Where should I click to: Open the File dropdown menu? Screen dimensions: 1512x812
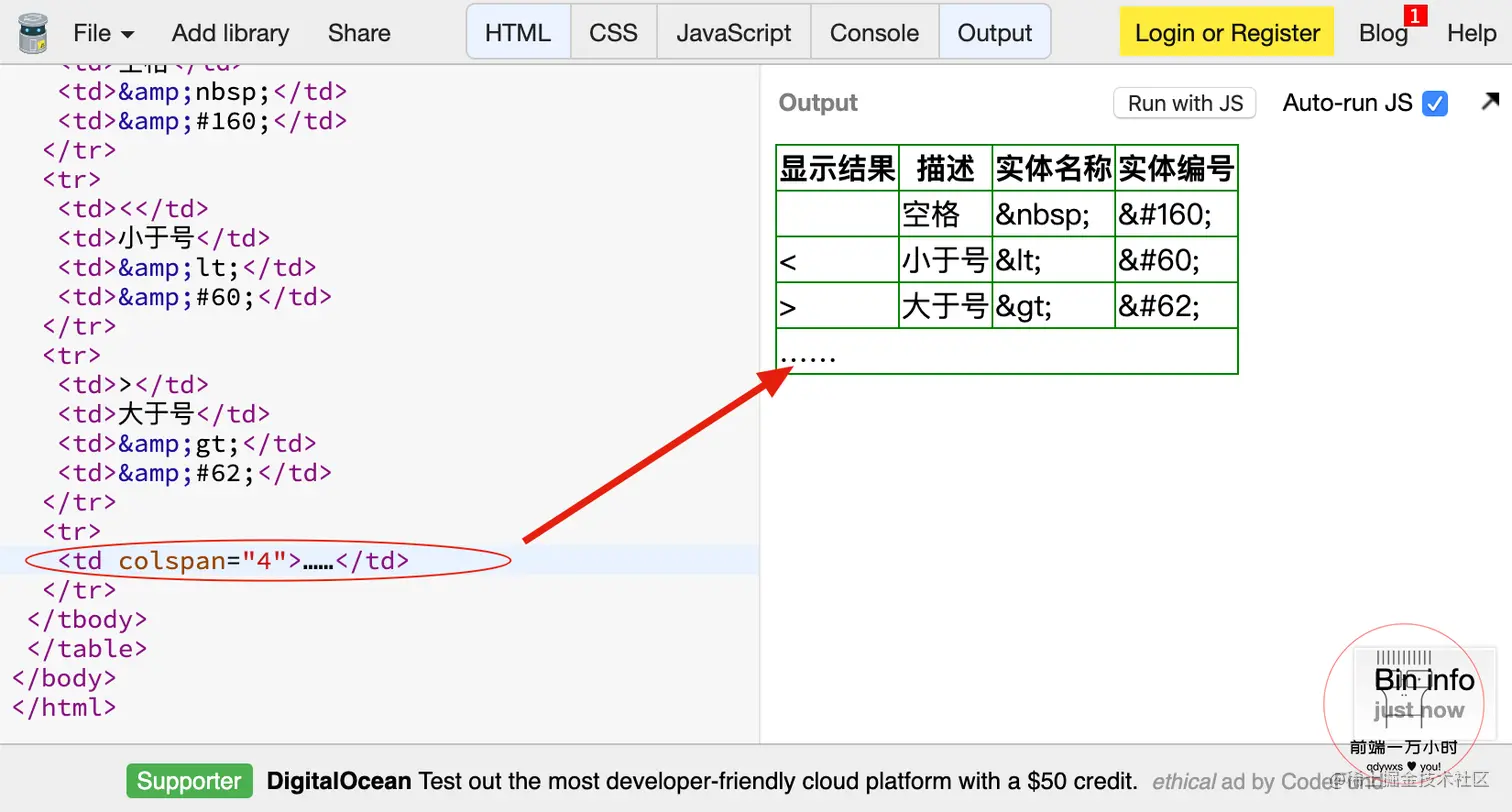[103, 33]
